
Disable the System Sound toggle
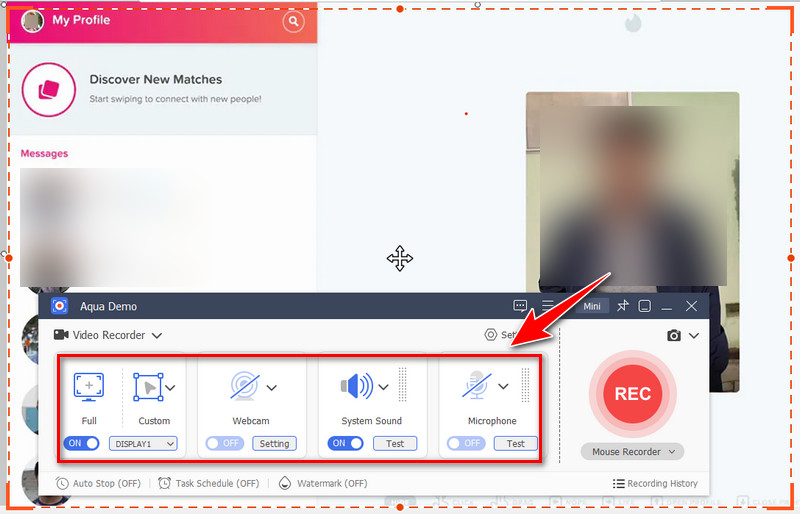pyautogui.click(x=345, y=443)
